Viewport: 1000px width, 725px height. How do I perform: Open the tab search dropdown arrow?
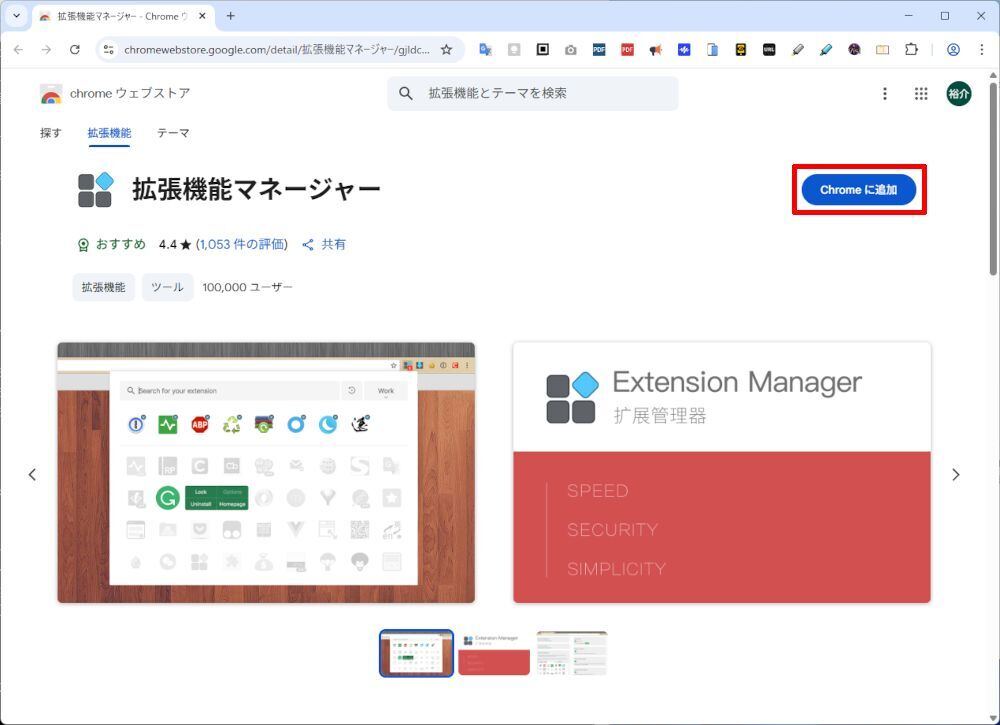coord(17,16)
